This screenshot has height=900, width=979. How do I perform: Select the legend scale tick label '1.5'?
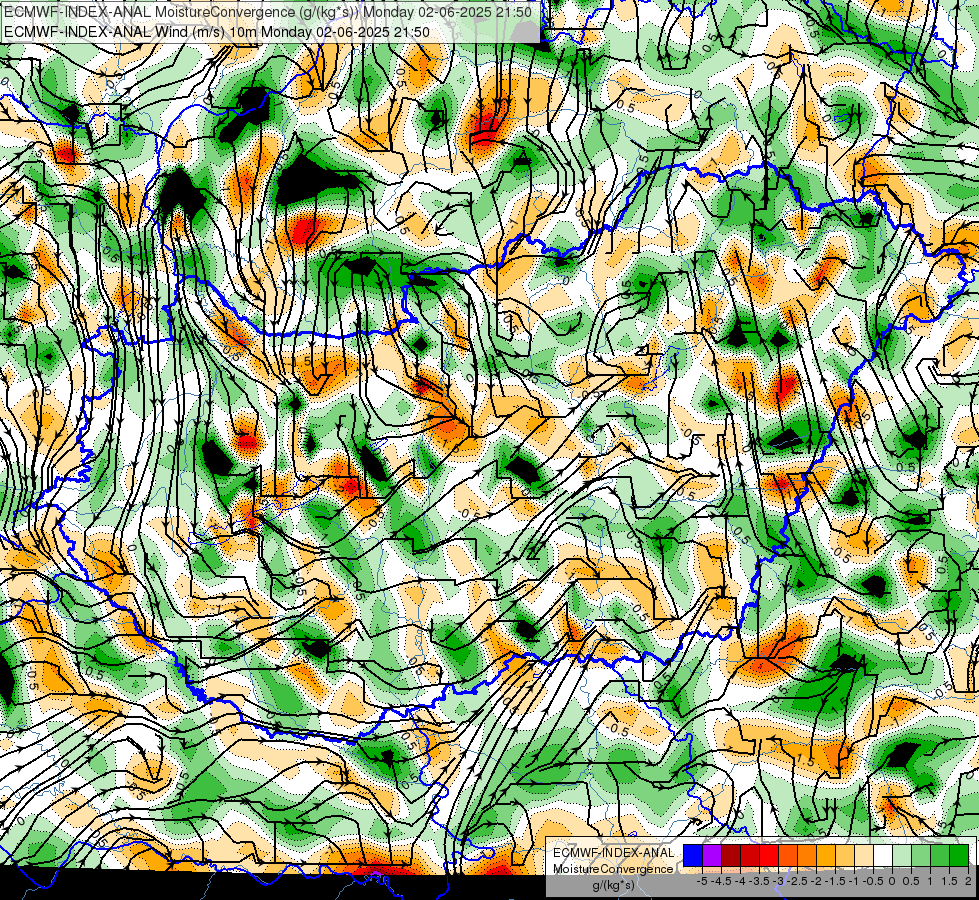(948, 881)
